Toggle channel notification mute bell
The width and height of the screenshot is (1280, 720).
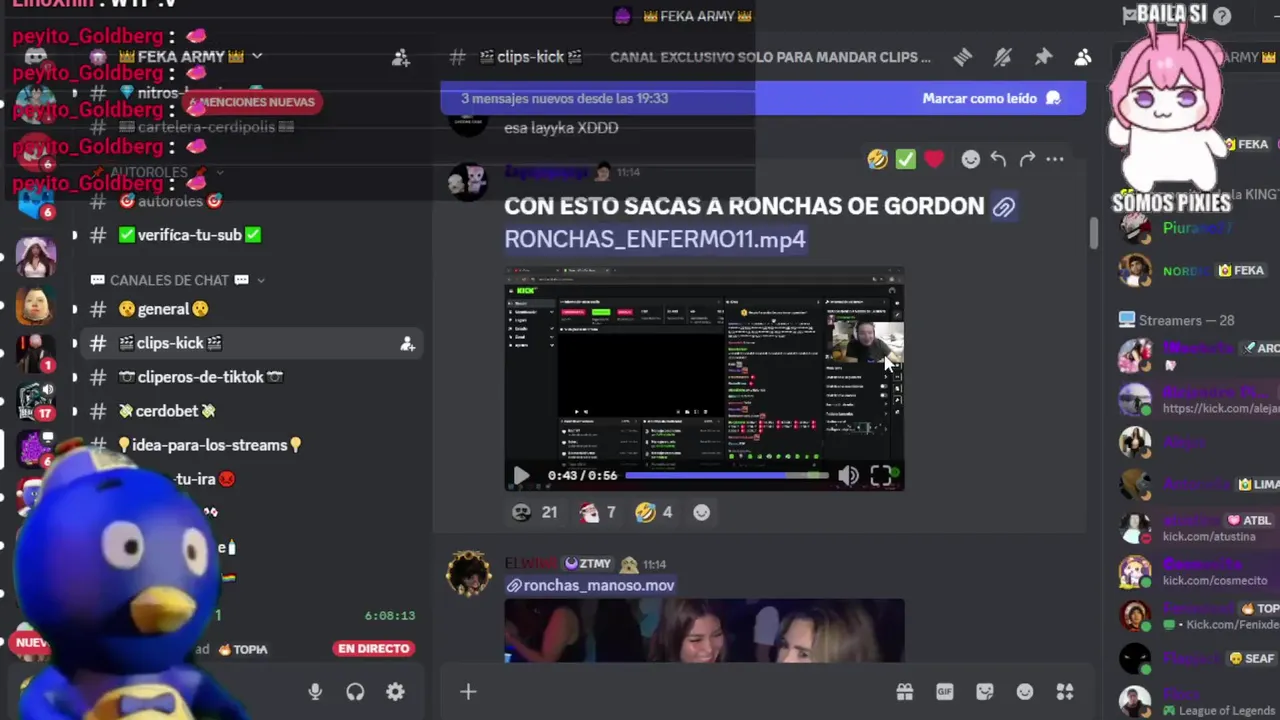coord(1002,57)
